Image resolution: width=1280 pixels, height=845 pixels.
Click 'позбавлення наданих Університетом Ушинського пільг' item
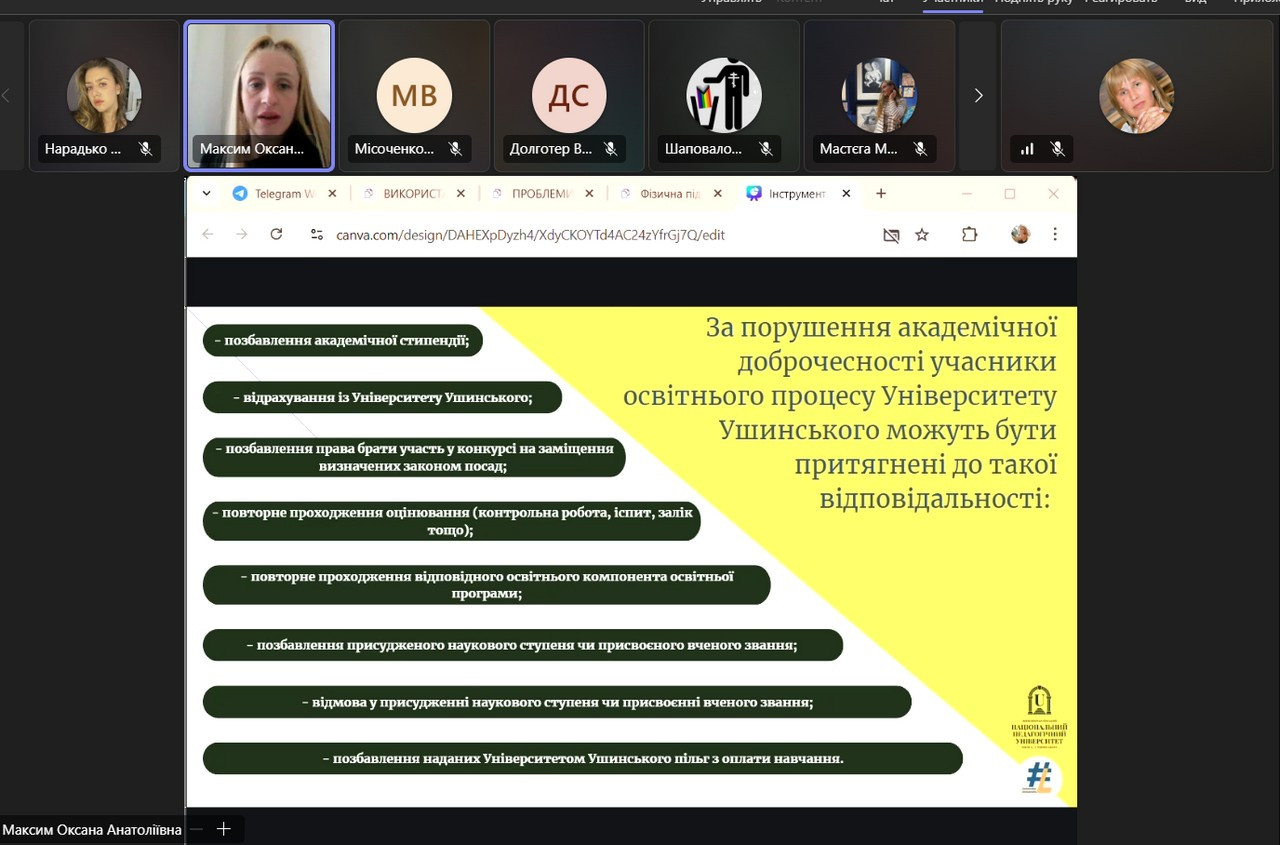583,758
